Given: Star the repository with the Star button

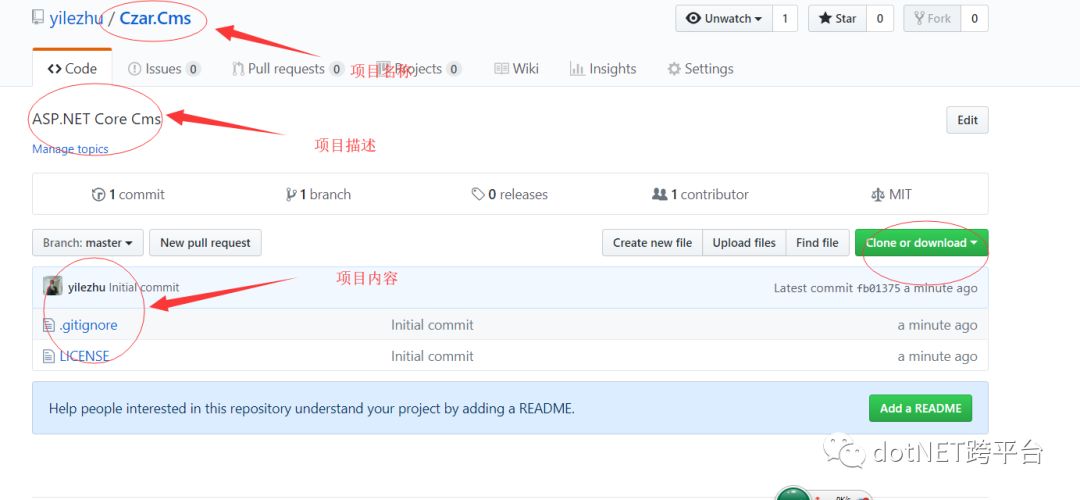Looking at the screenshot, I should point(838,19).
